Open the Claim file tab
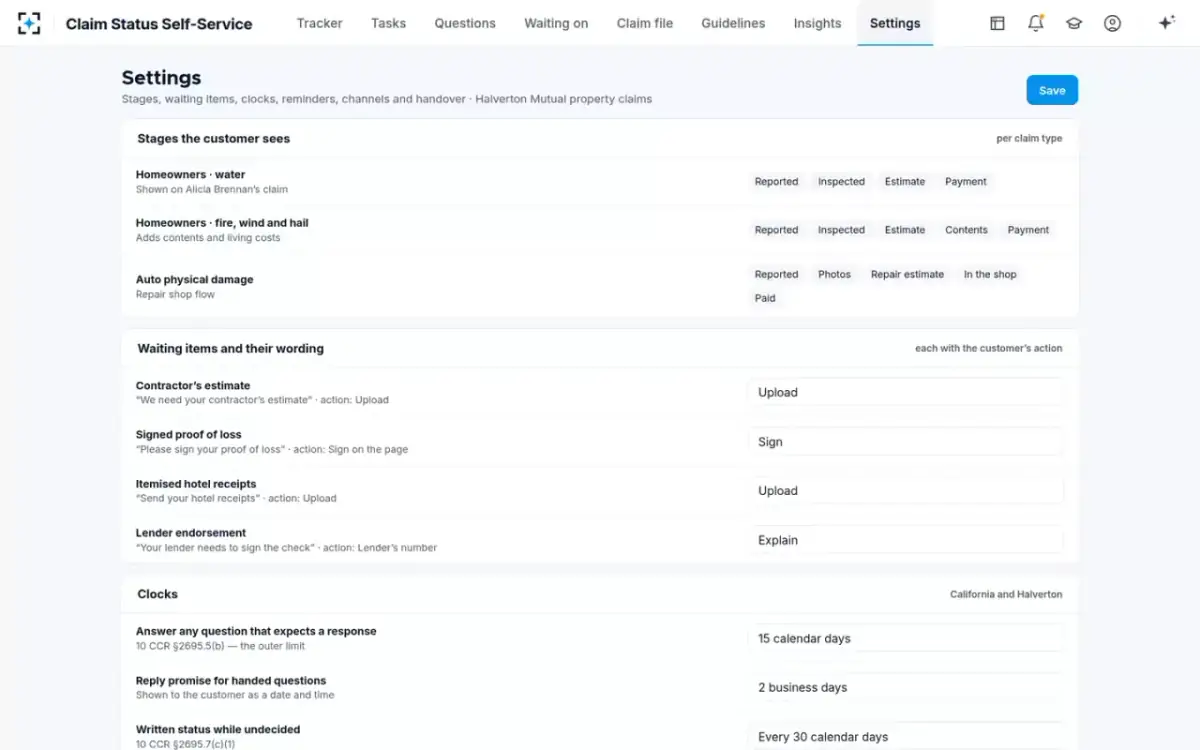Image resolution: width=1200 pixels, height=750 pixels. (x=645, y=23)
